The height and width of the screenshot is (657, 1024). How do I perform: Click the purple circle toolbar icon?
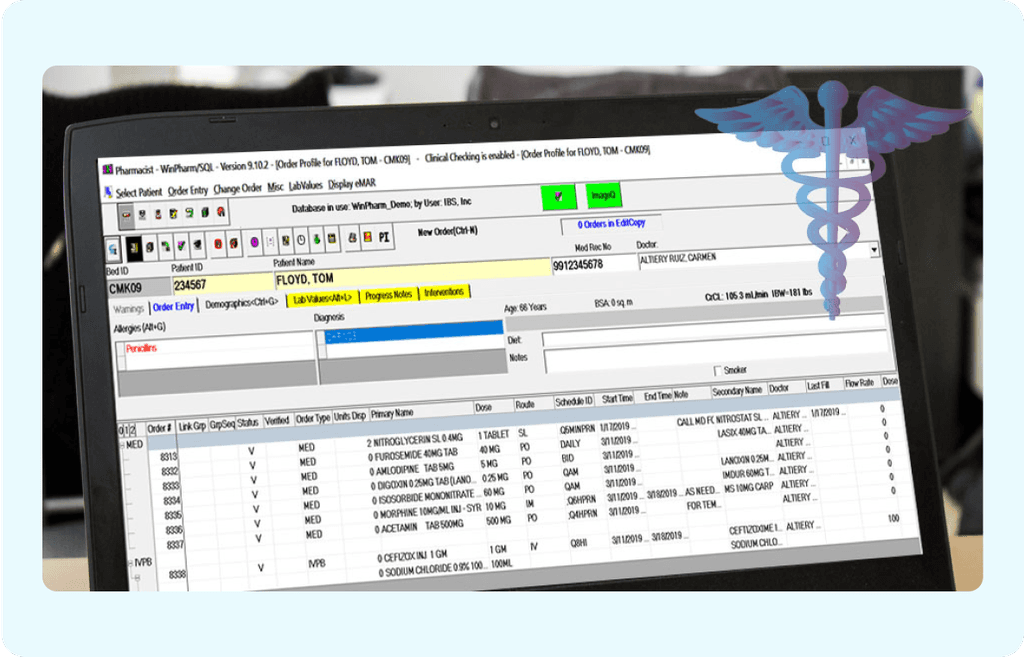click(x=255, y=240)
